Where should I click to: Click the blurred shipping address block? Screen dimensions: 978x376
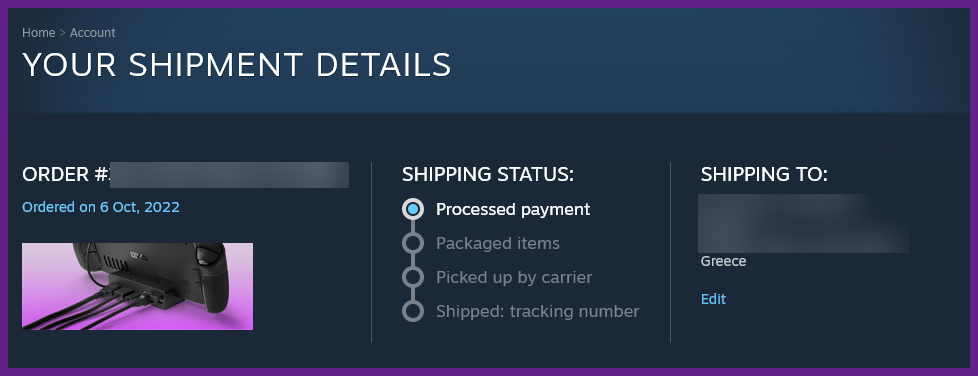[803, 223]
